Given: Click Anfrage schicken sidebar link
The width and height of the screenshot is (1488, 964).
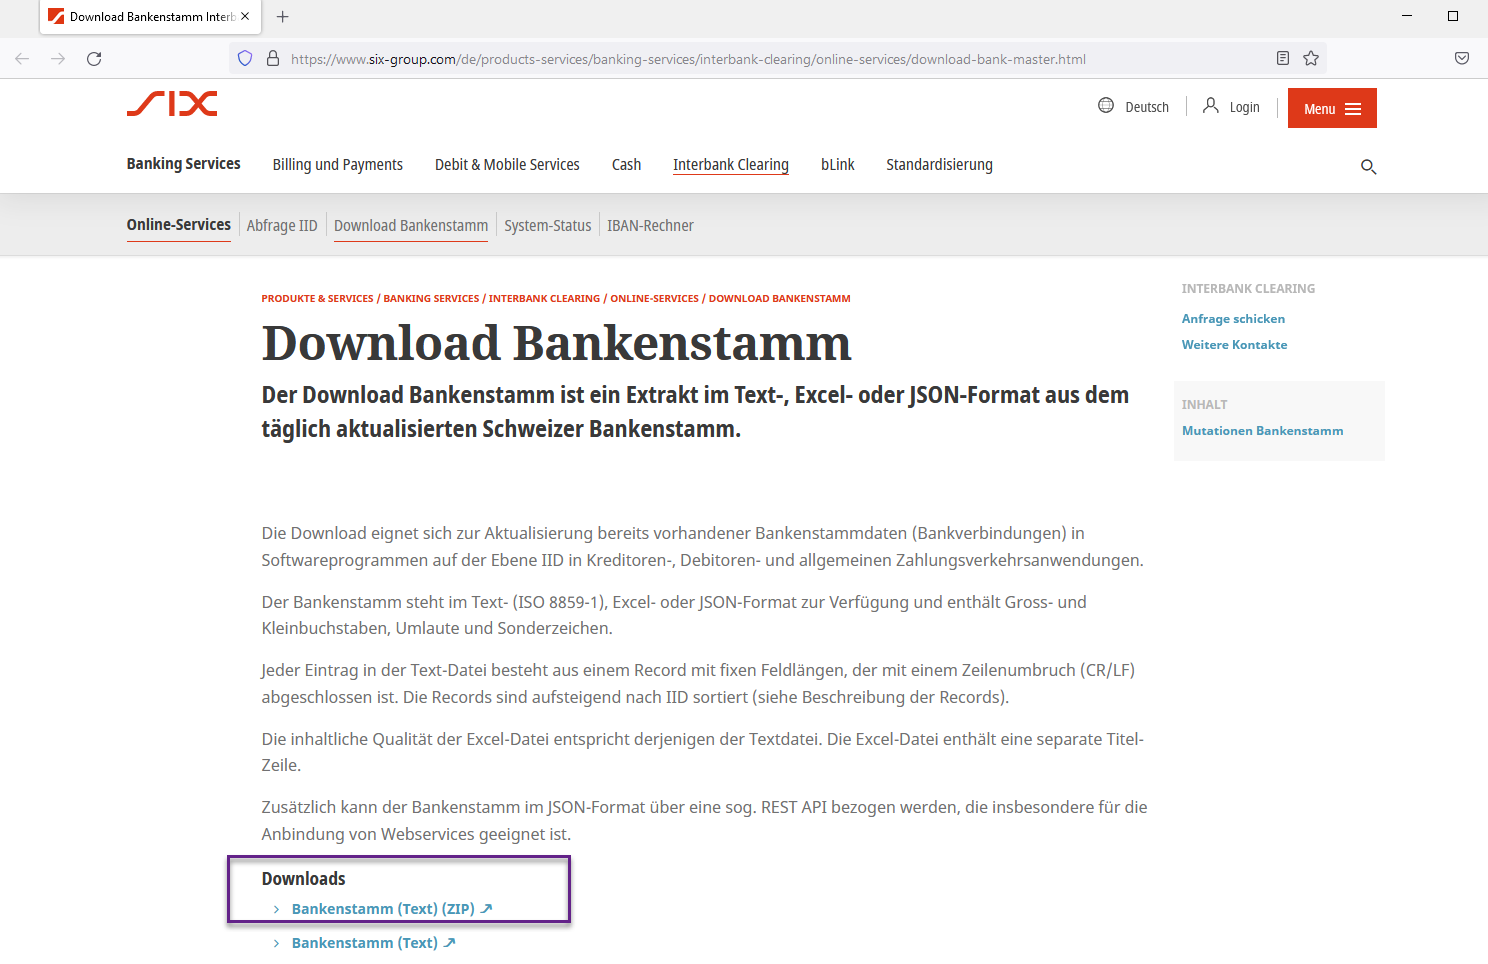Looking at the screenshot, I should (x=1233, y=319).
